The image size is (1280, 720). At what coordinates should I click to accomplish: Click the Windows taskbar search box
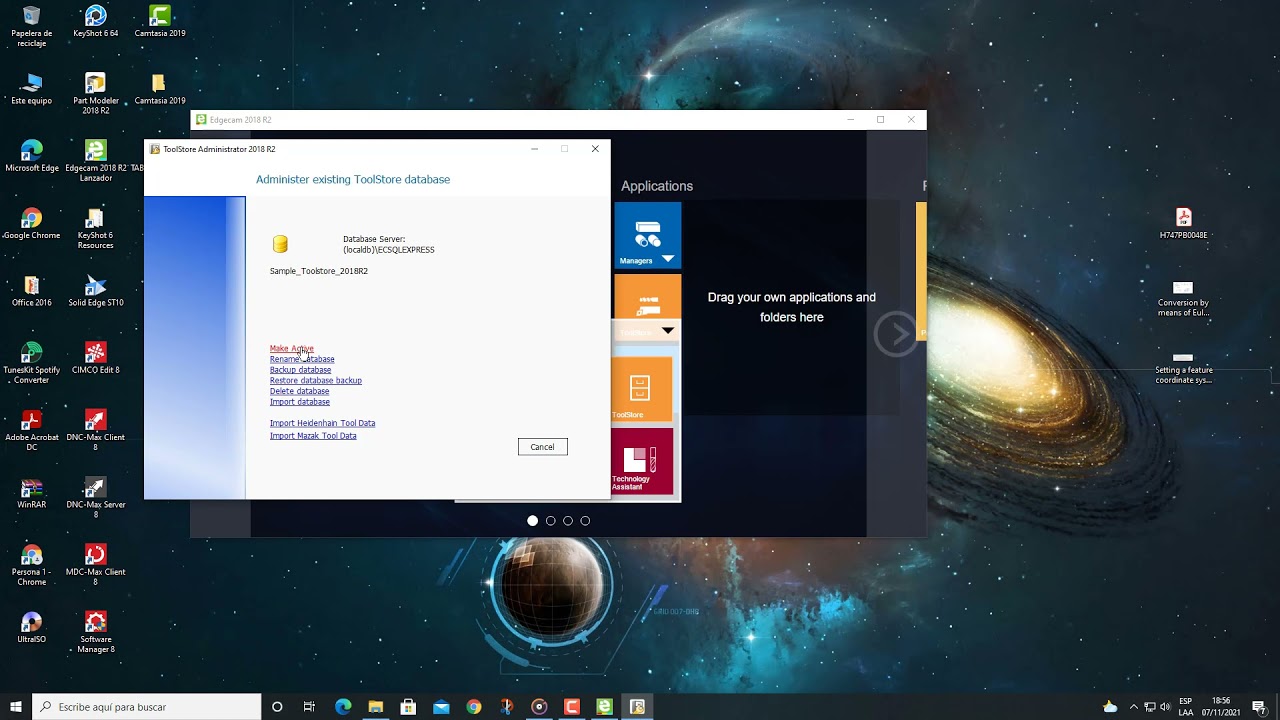pos(147,707)
